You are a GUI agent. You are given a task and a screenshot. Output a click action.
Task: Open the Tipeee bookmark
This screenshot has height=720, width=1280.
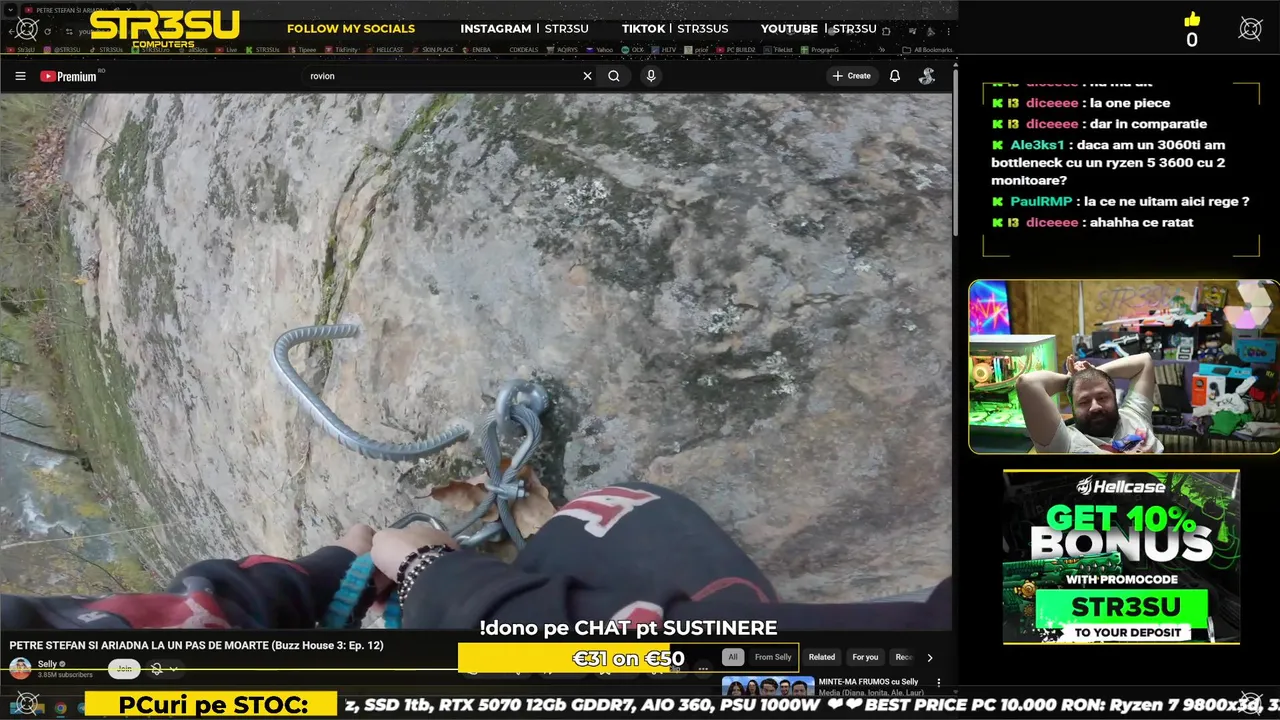click(x=303, y=49)
